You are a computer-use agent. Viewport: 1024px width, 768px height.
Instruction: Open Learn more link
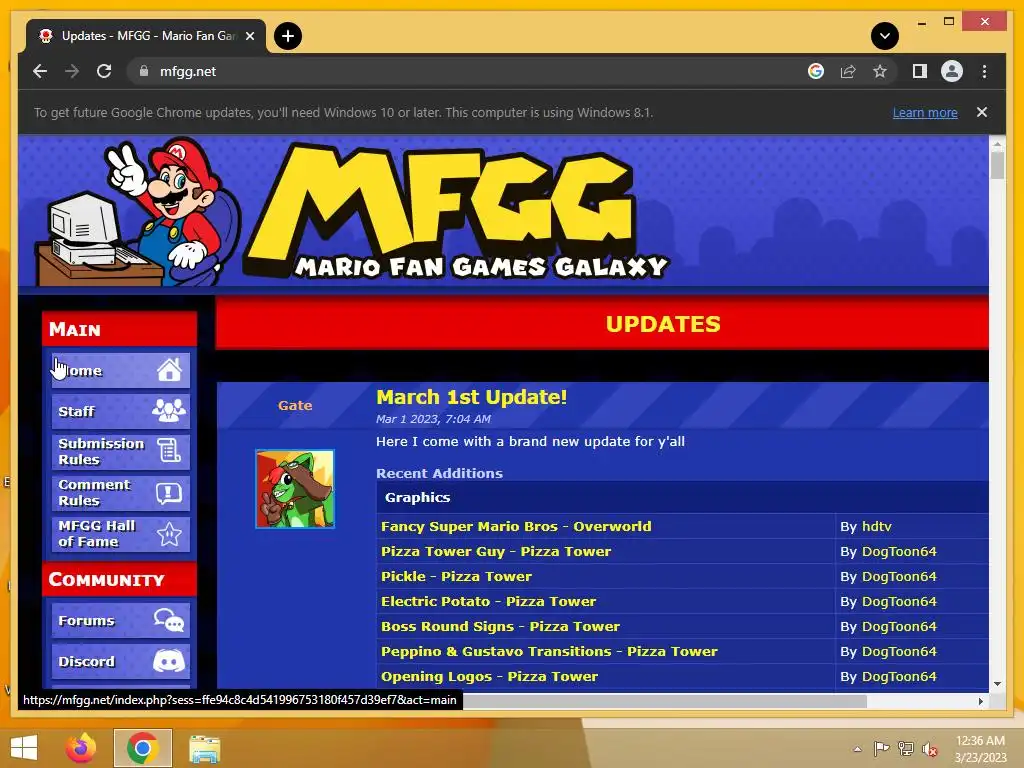tap(925, 112)
